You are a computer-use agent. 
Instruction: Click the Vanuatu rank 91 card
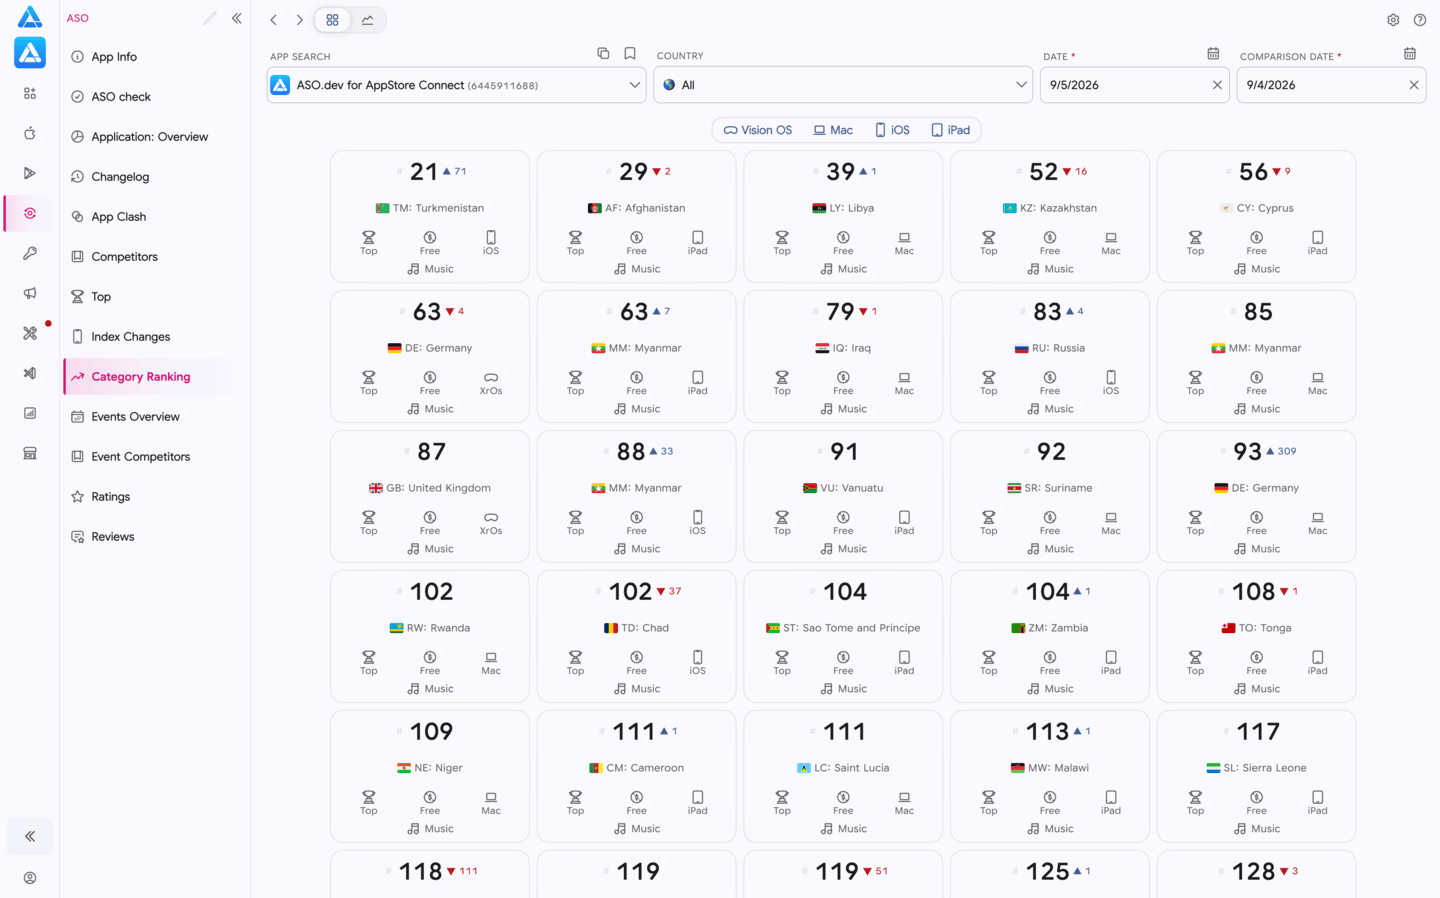pos(843,497)
